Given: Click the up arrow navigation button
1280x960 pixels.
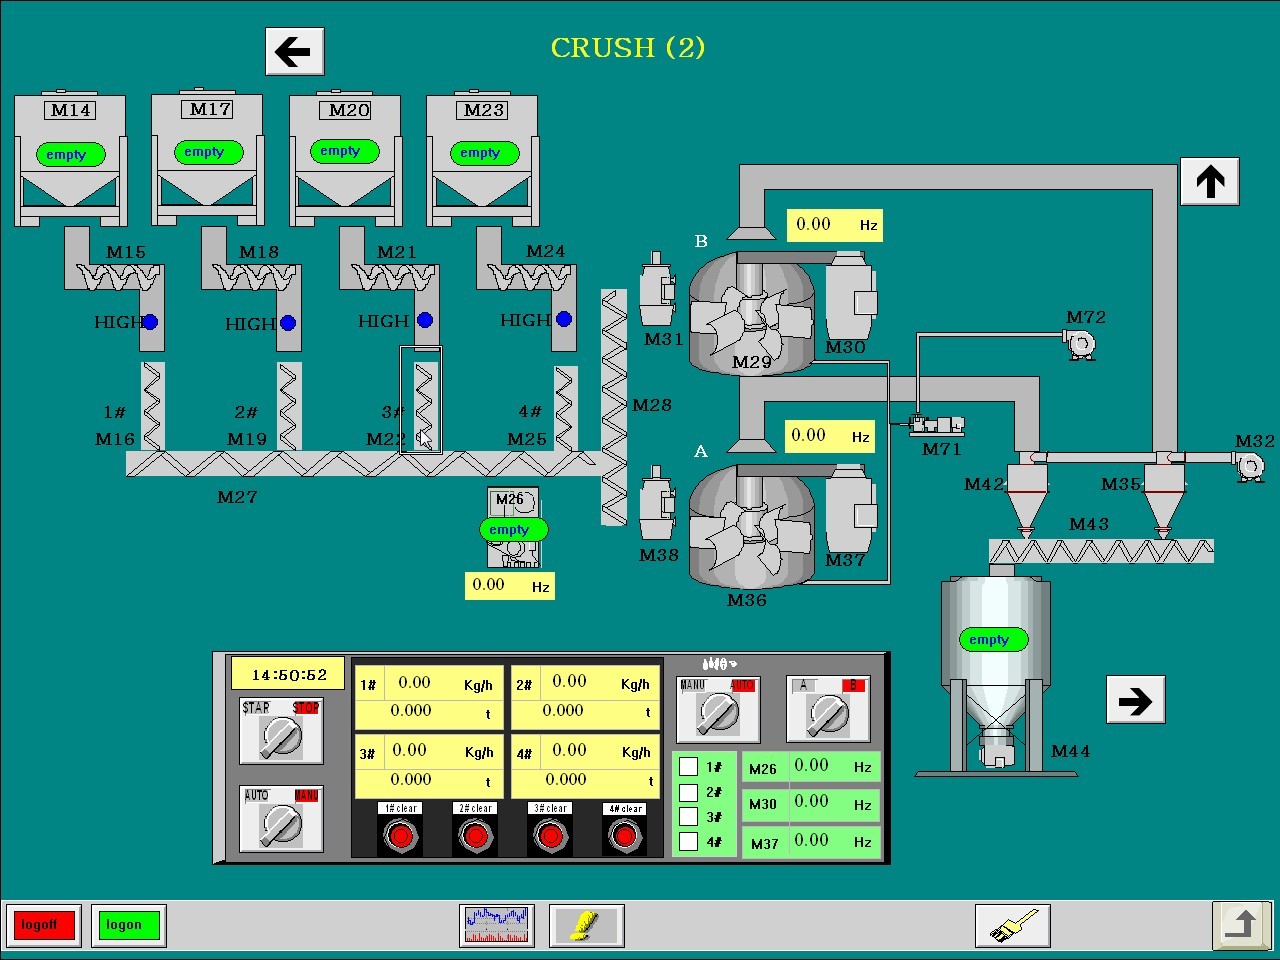Looking at the screenshot, I should 1209,181.
